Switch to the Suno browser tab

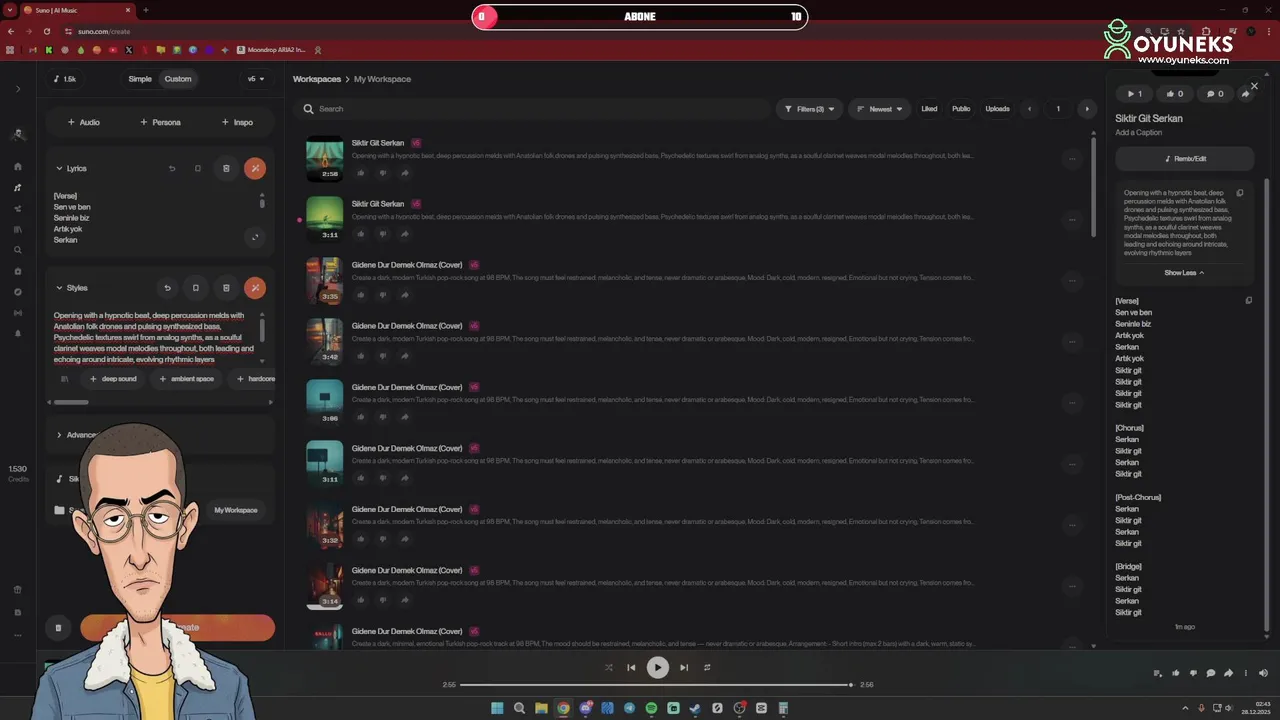pyautogui.click(x=75, y=10)
